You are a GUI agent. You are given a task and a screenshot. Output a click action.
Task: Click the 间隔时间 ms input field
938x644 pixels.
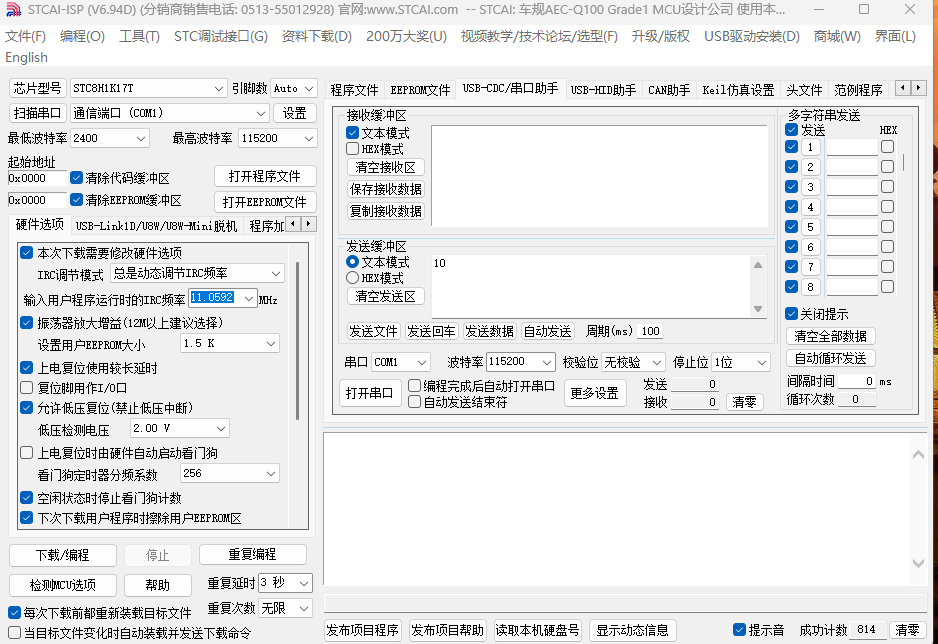pyautogui.click(x=857, y=381)
